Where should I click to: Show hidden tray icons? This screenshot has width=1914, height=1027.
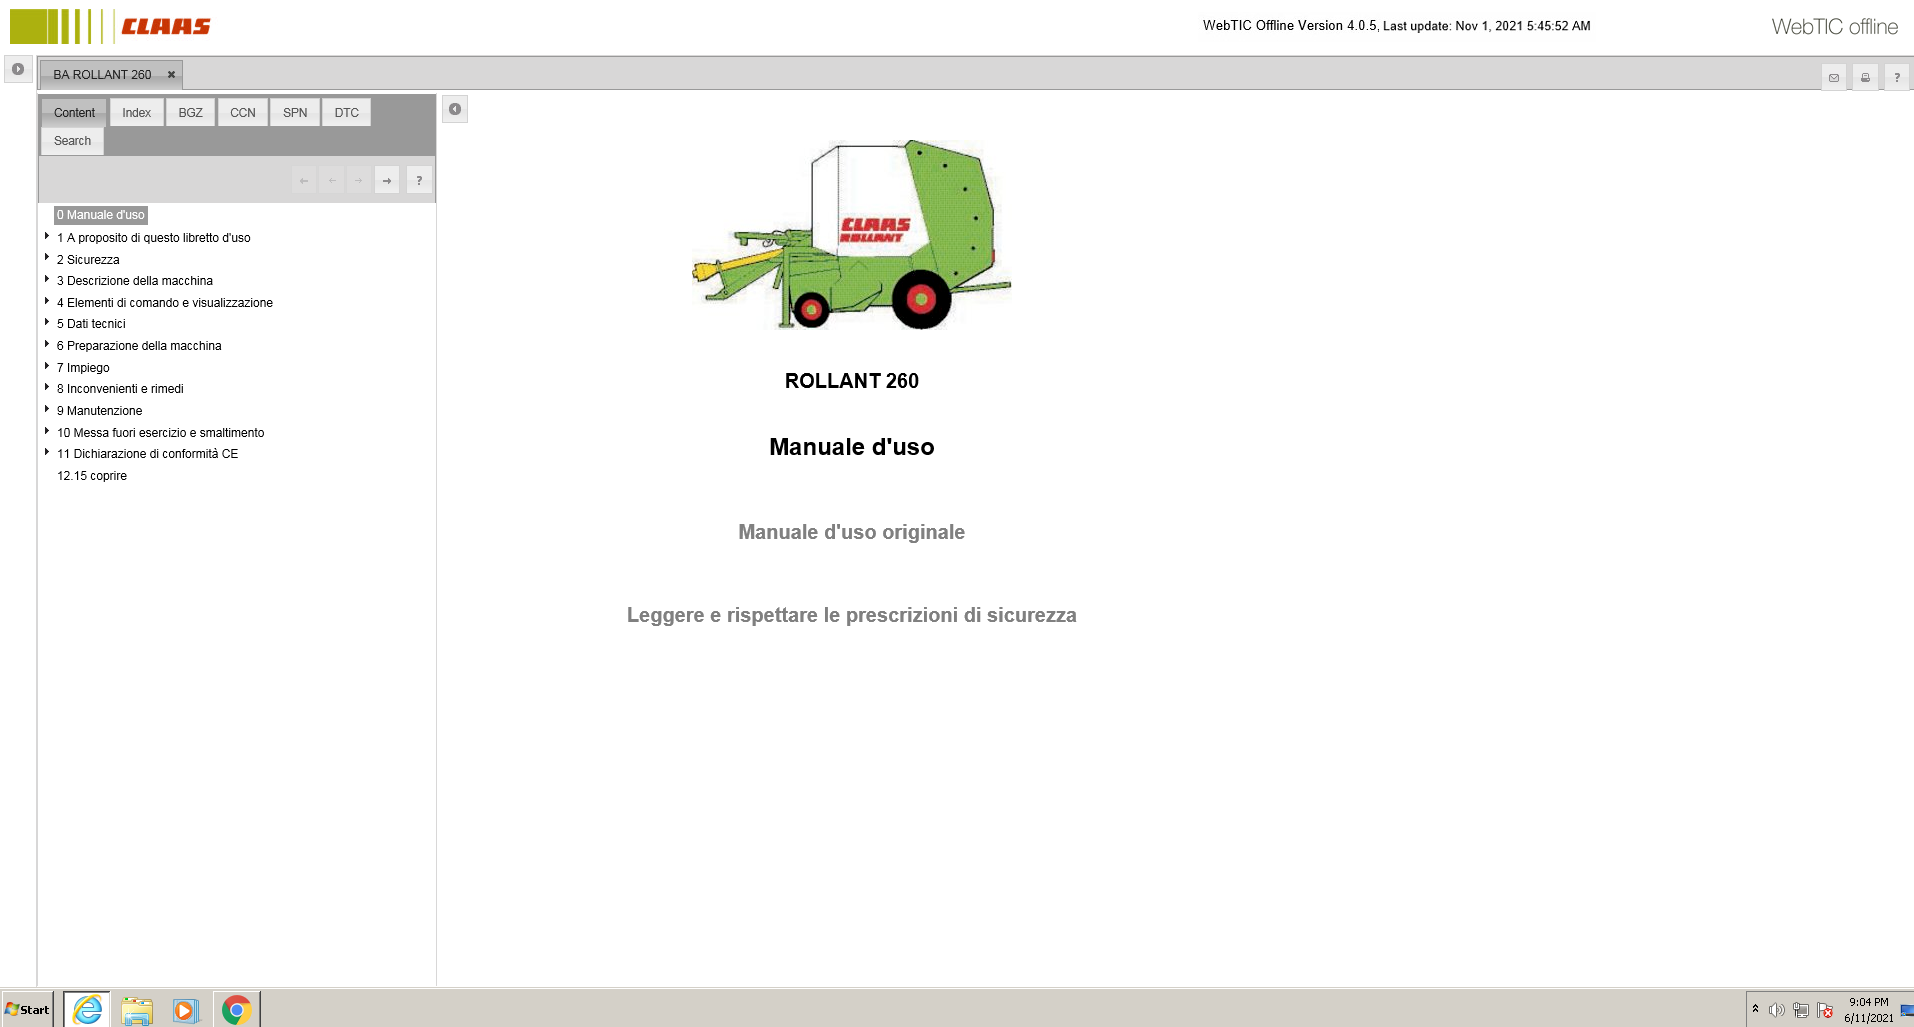[x=1755, y=1009]
